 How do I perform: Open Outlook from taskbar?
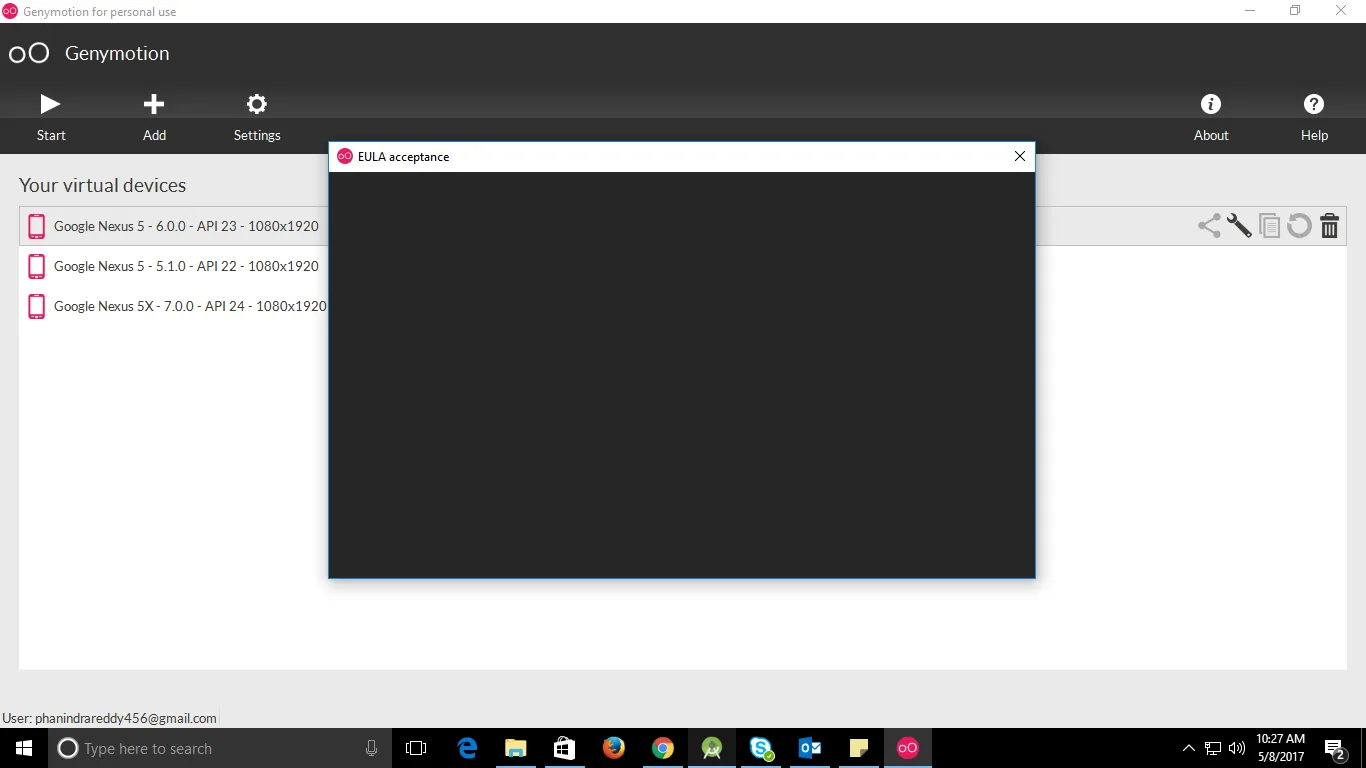tap(810, 748)
